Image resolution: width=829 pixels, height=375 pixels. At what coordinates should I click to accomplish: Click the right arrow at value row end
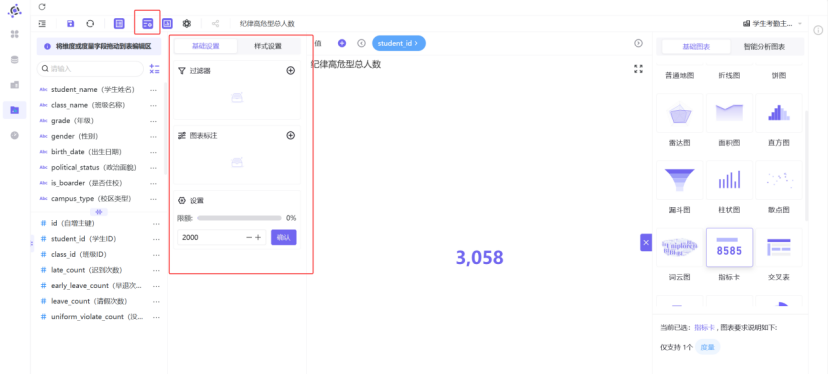pos(638,43)
